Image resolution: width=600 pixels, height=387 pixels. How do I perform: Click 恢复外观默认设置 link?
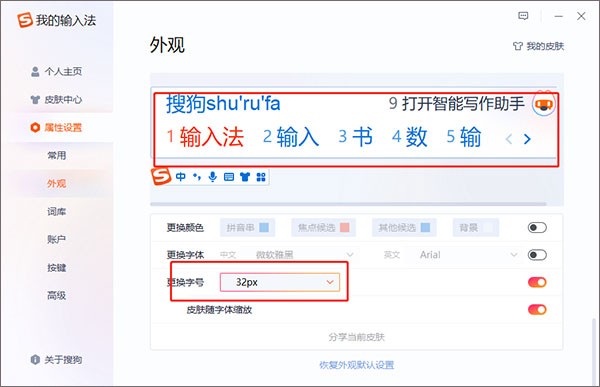pos(357,365)
